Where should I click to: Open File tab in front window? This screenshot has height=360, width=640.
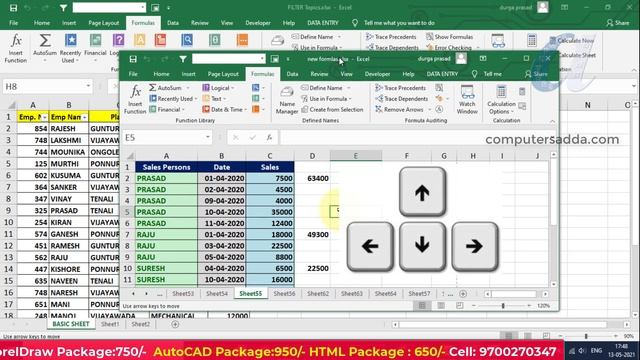tap(133, 74)
